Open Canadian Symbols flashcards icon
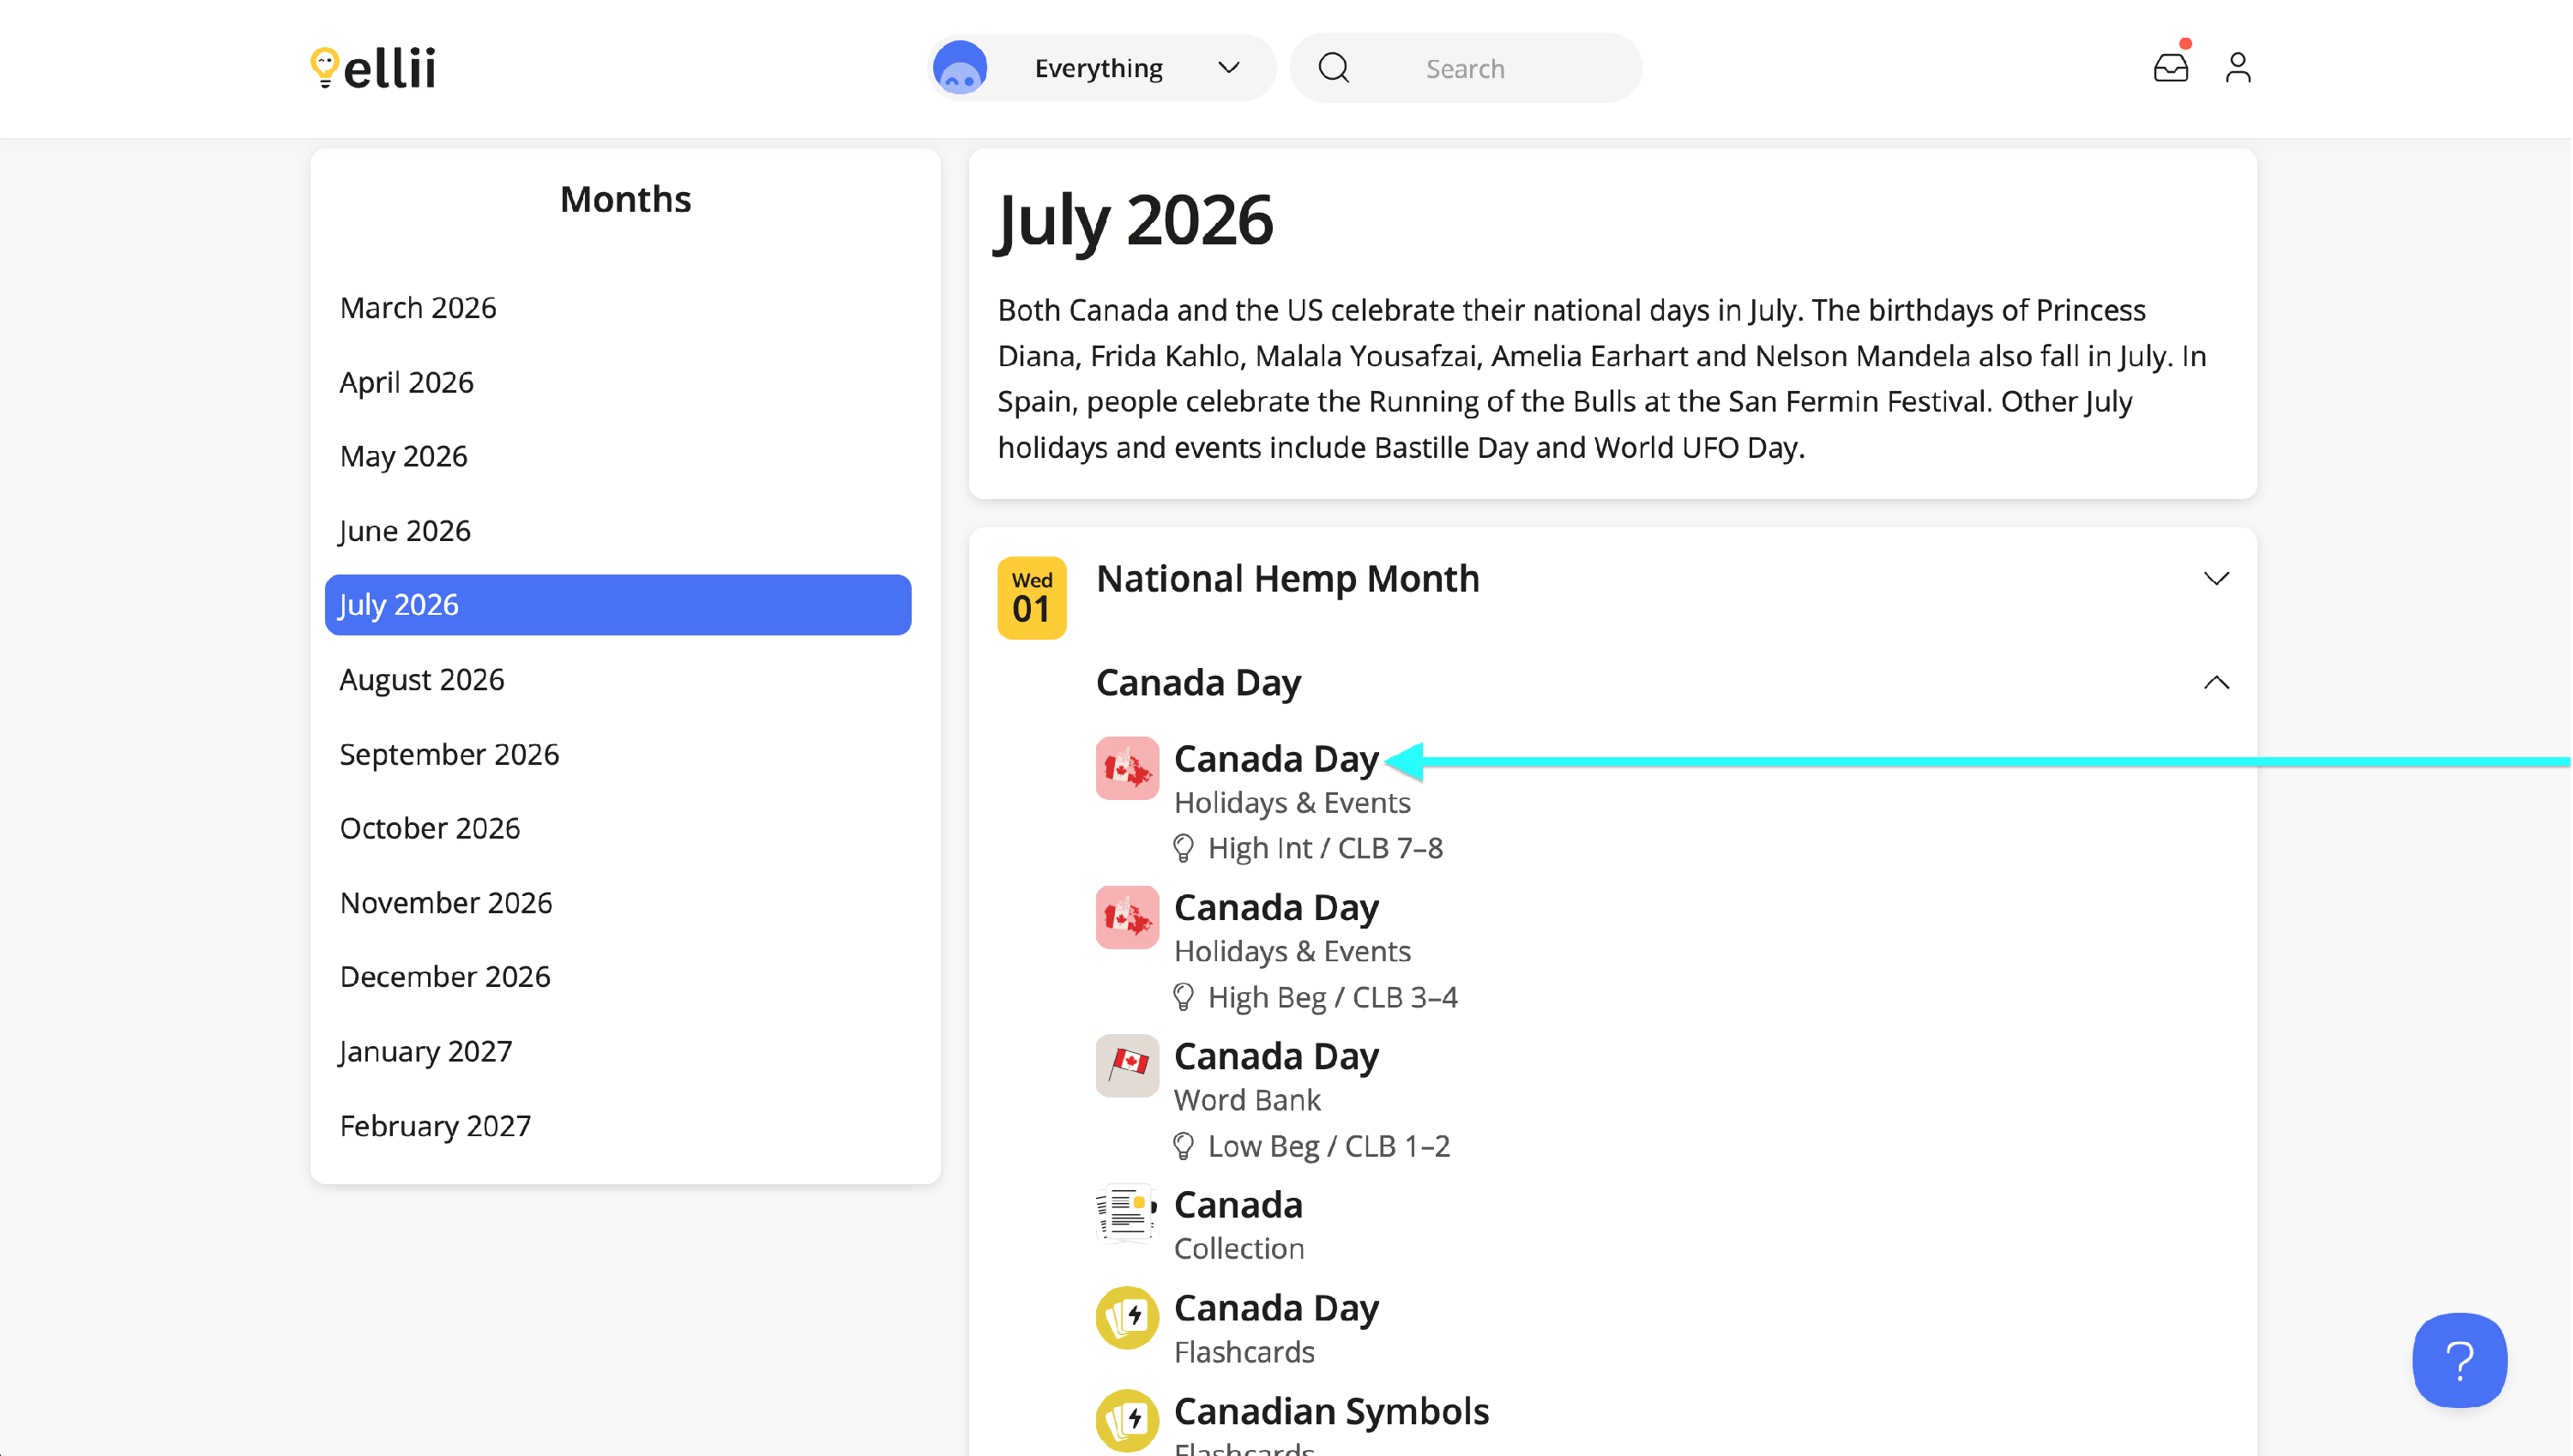Viewport: 2573px width, 1456px height. 1127,1420
